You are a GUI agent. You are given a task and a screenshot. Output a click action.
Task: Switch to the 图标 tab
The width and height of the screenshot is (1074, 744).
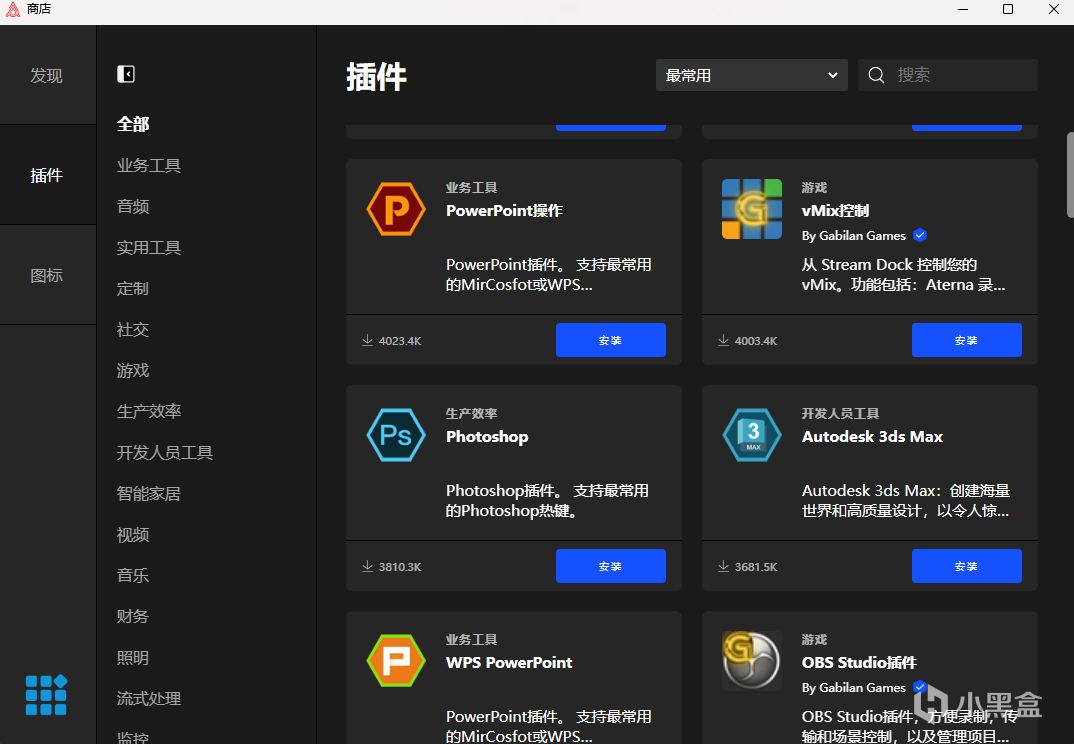tap(47, 275)
